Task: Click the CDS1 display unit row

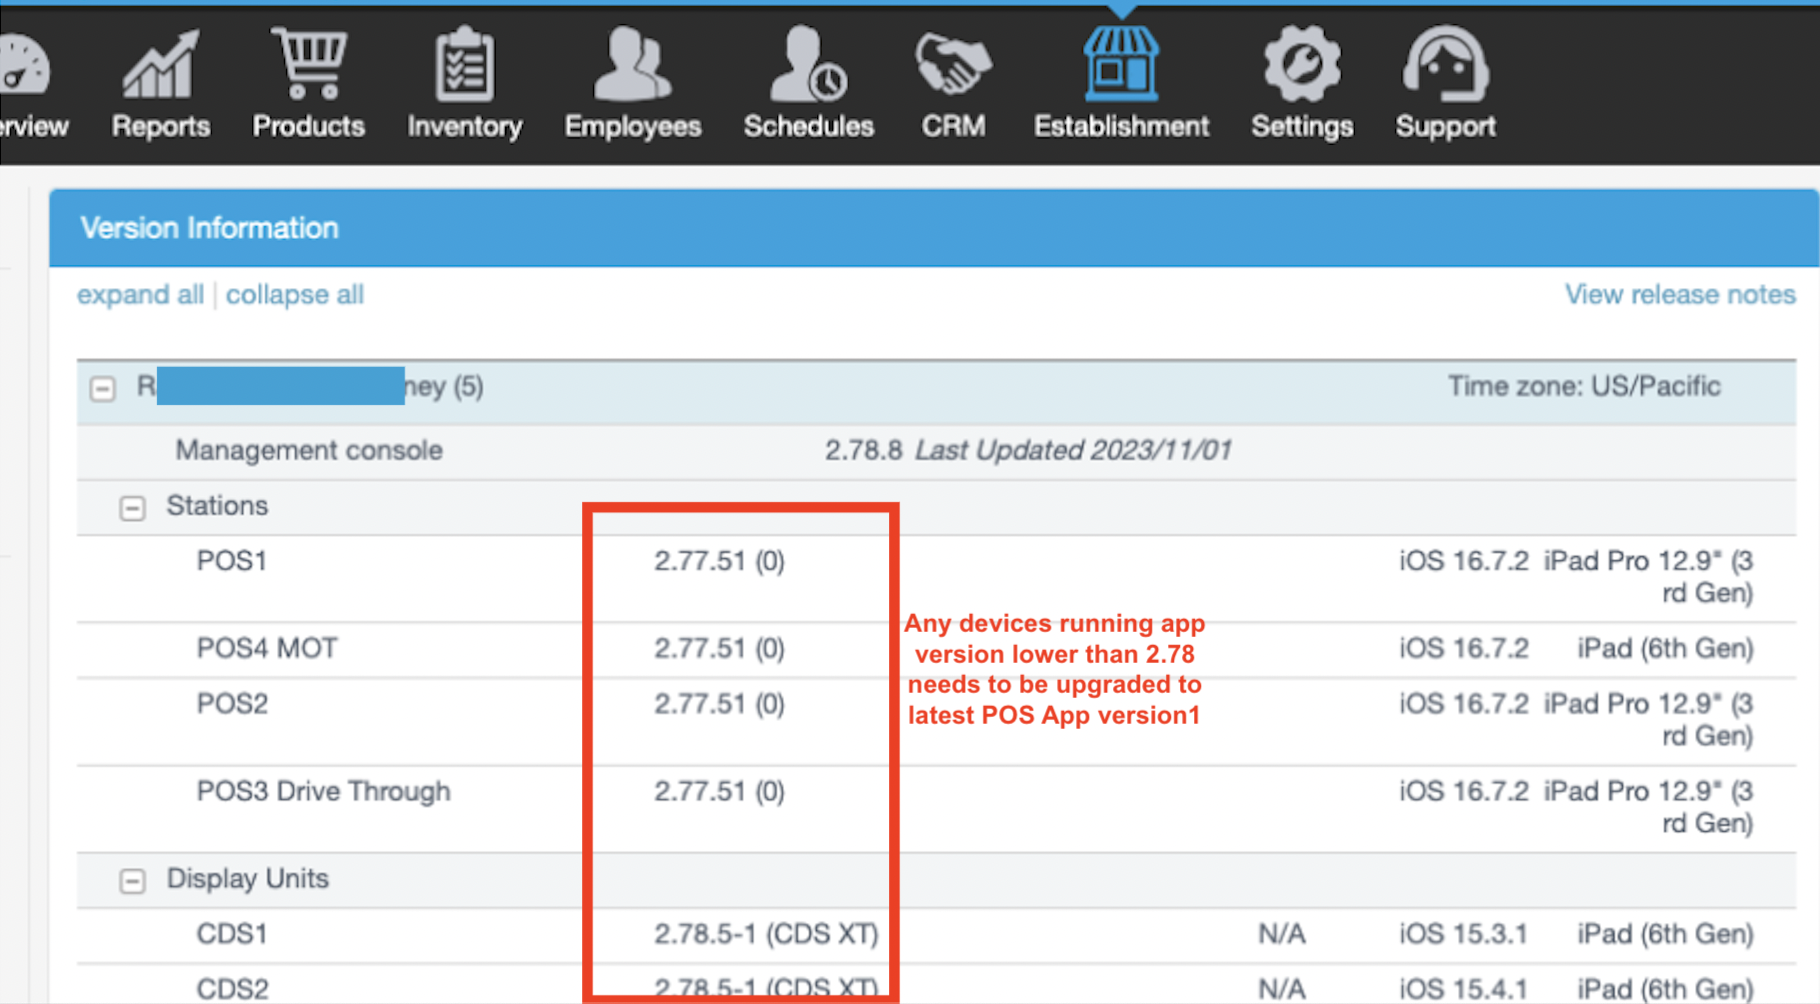Action: coord(232,934)
